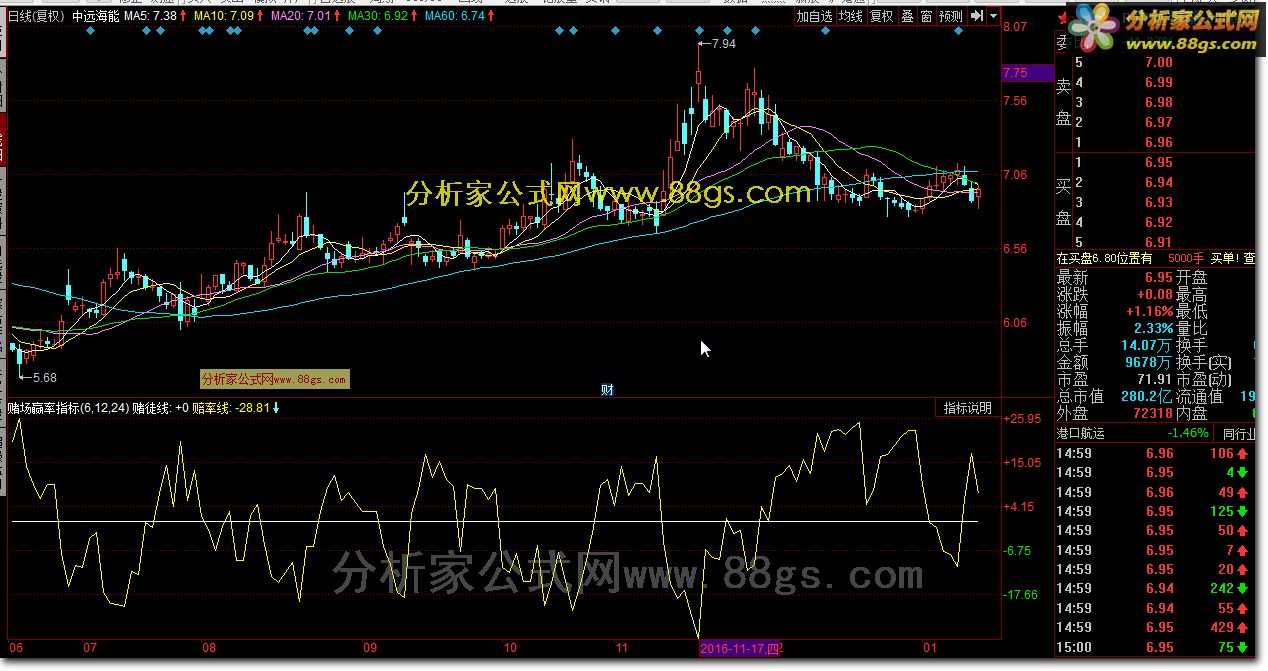This screenshot has width=1268, height=671.
Task: Click the 在买盘6.80位置有 order alert line
Action: [1155, 258]
